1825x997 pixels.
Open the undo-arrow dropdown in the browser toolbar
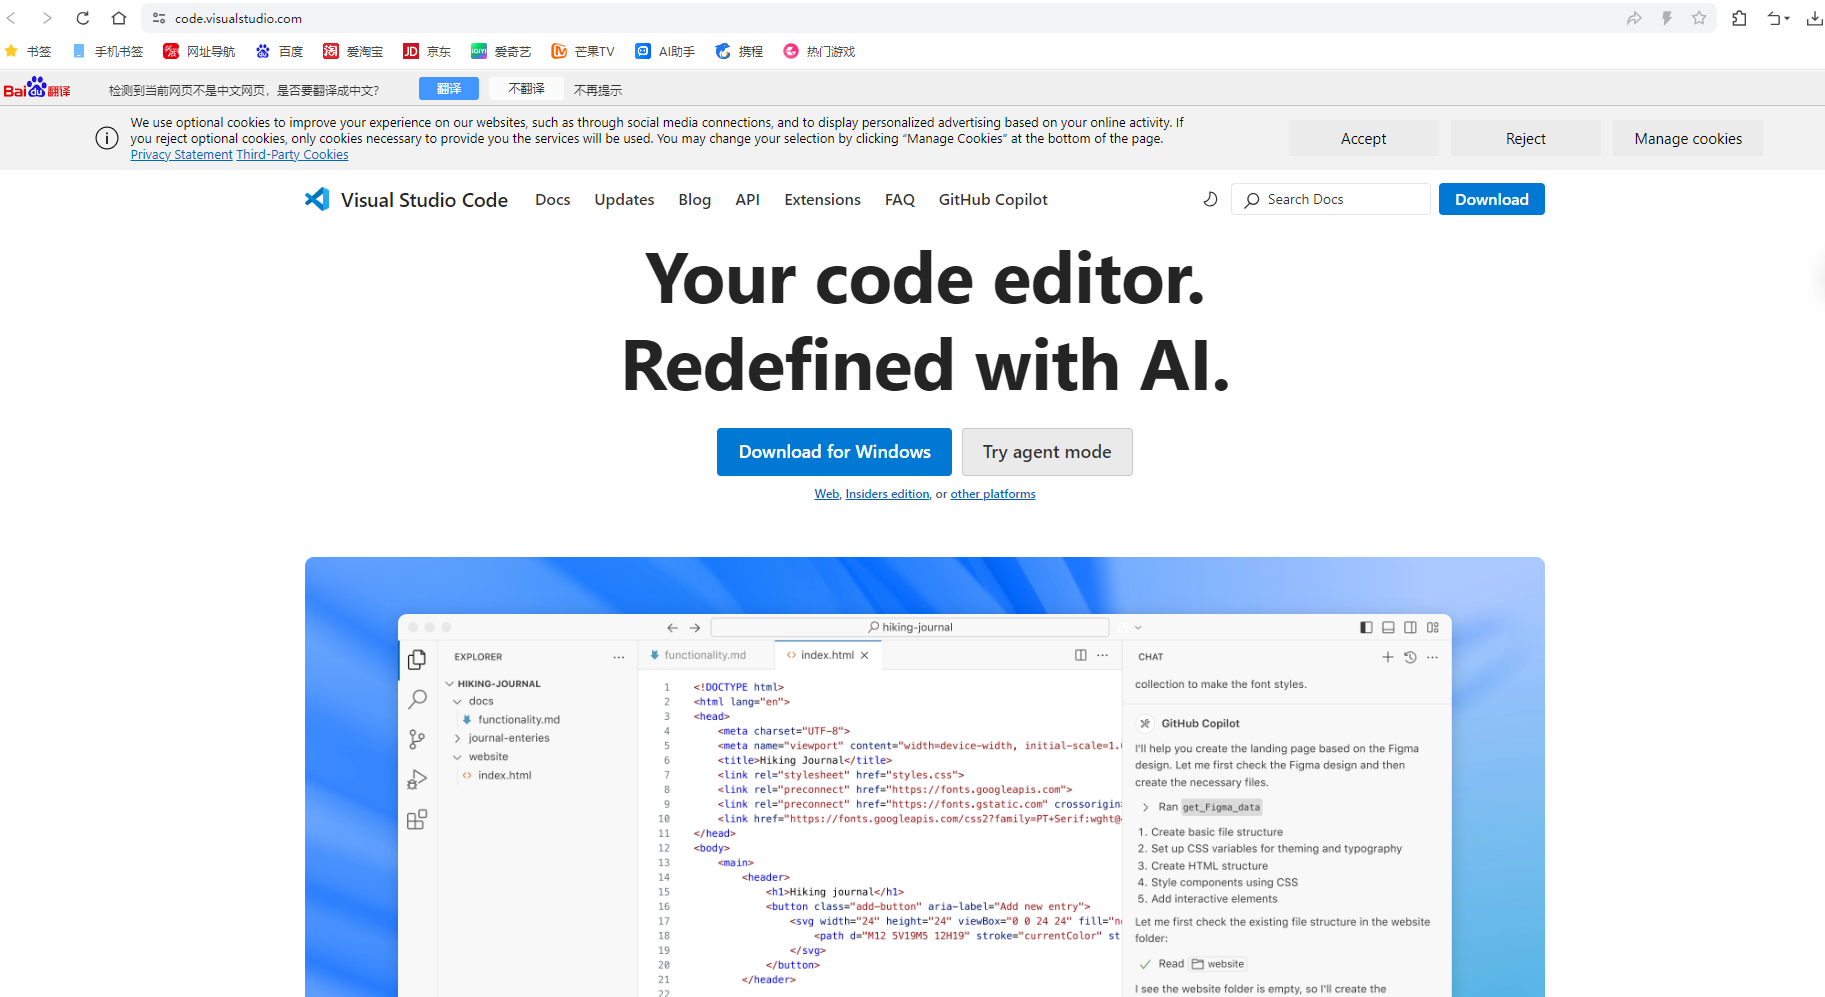1778,18
